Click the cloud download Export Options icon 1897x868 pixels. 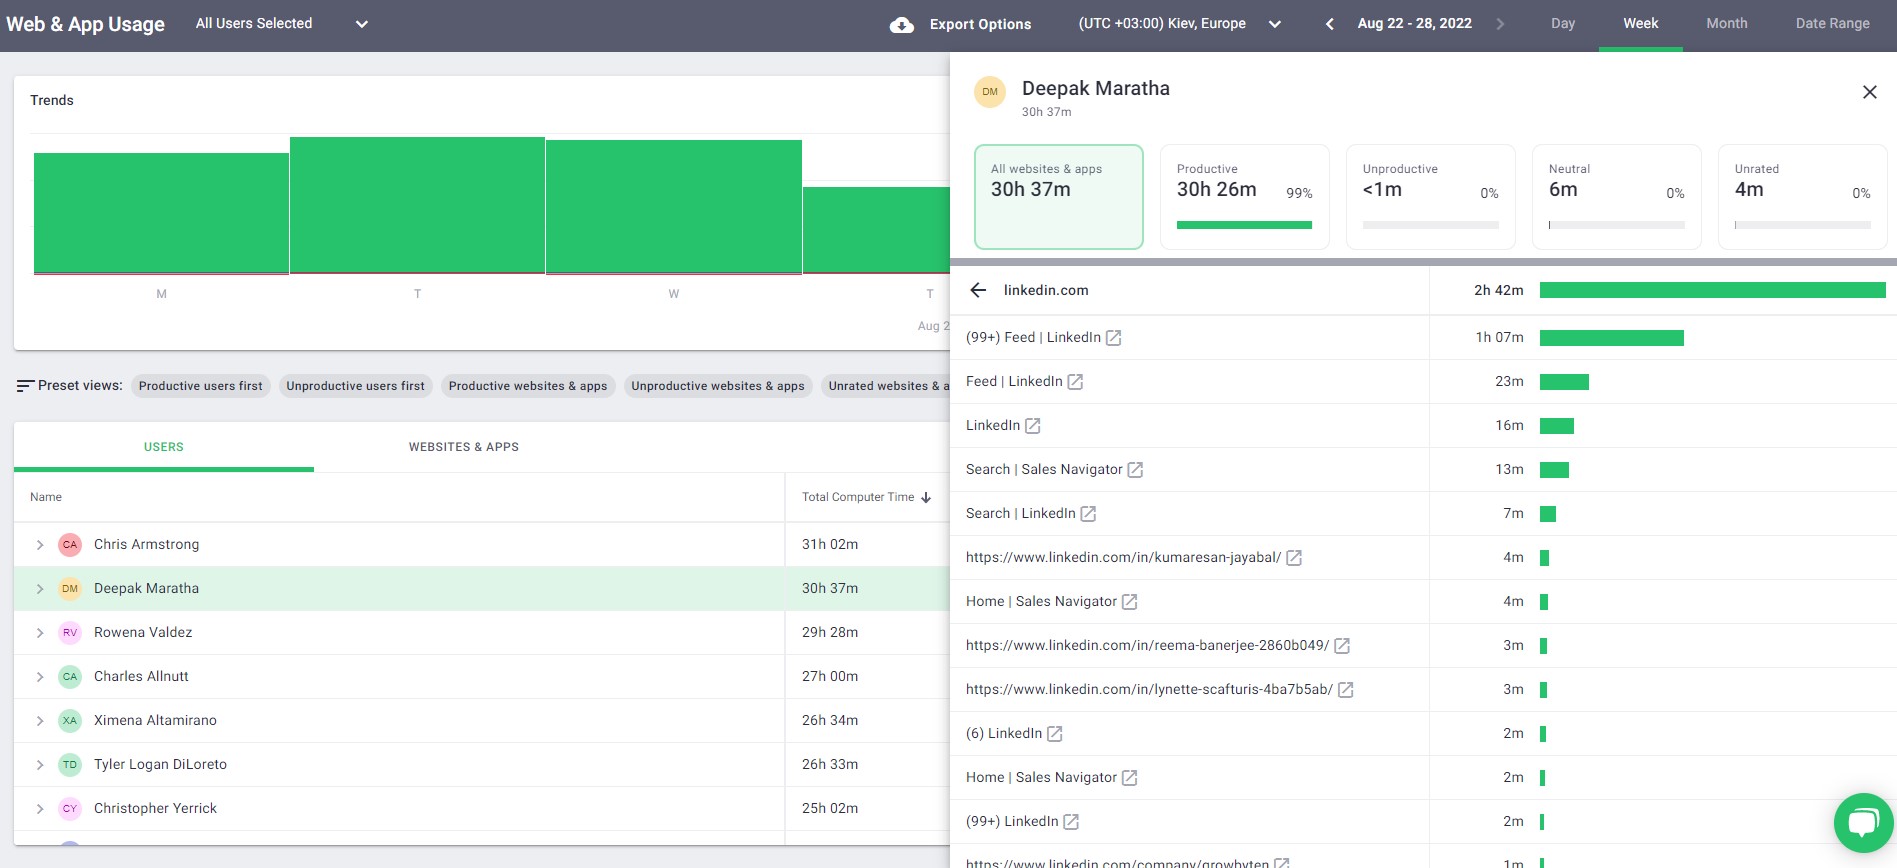pyautogui.click(x=901, y=25)
